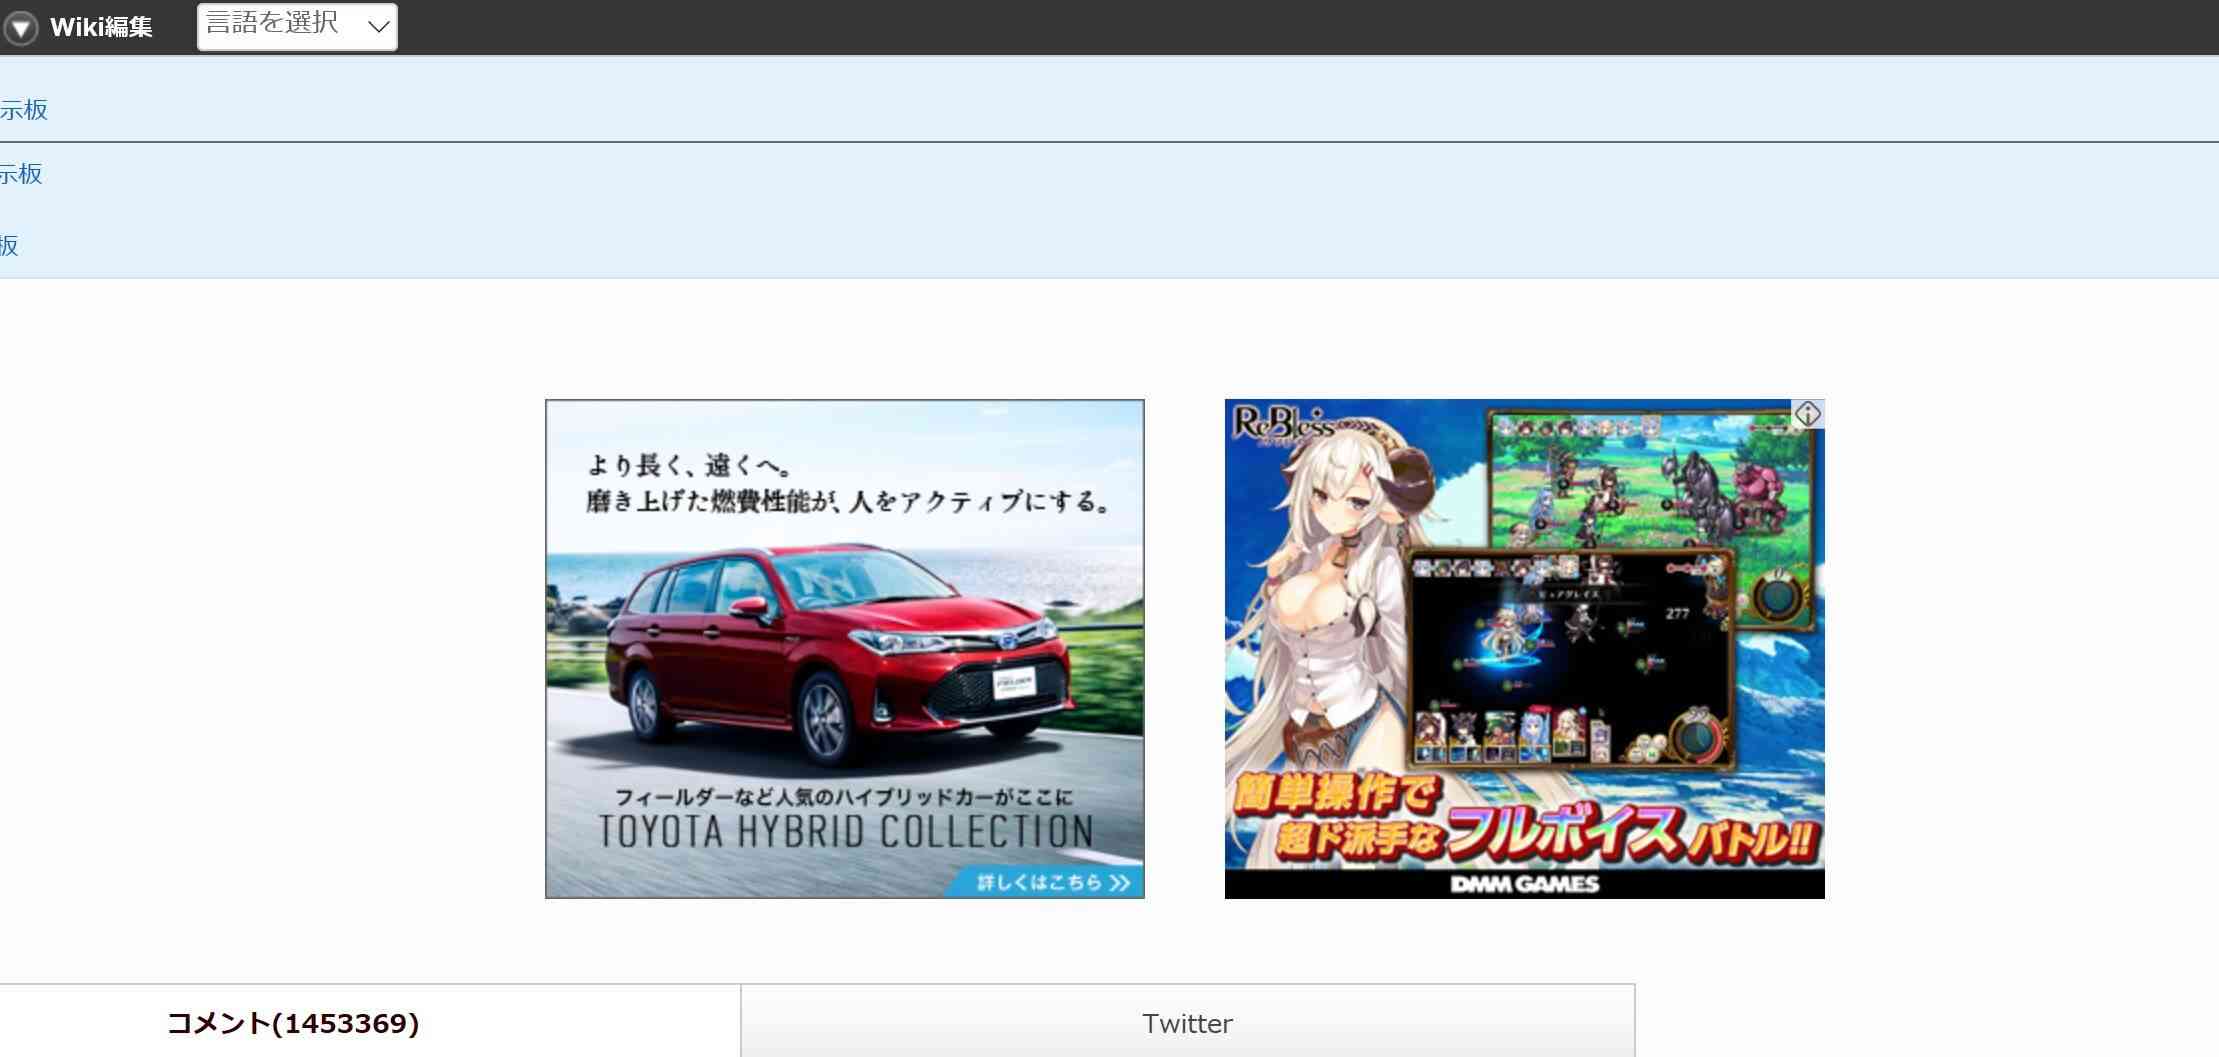2219x1057 pixels.
Task: Switch to the Twitter tab
Action: coord(1188,1023)
